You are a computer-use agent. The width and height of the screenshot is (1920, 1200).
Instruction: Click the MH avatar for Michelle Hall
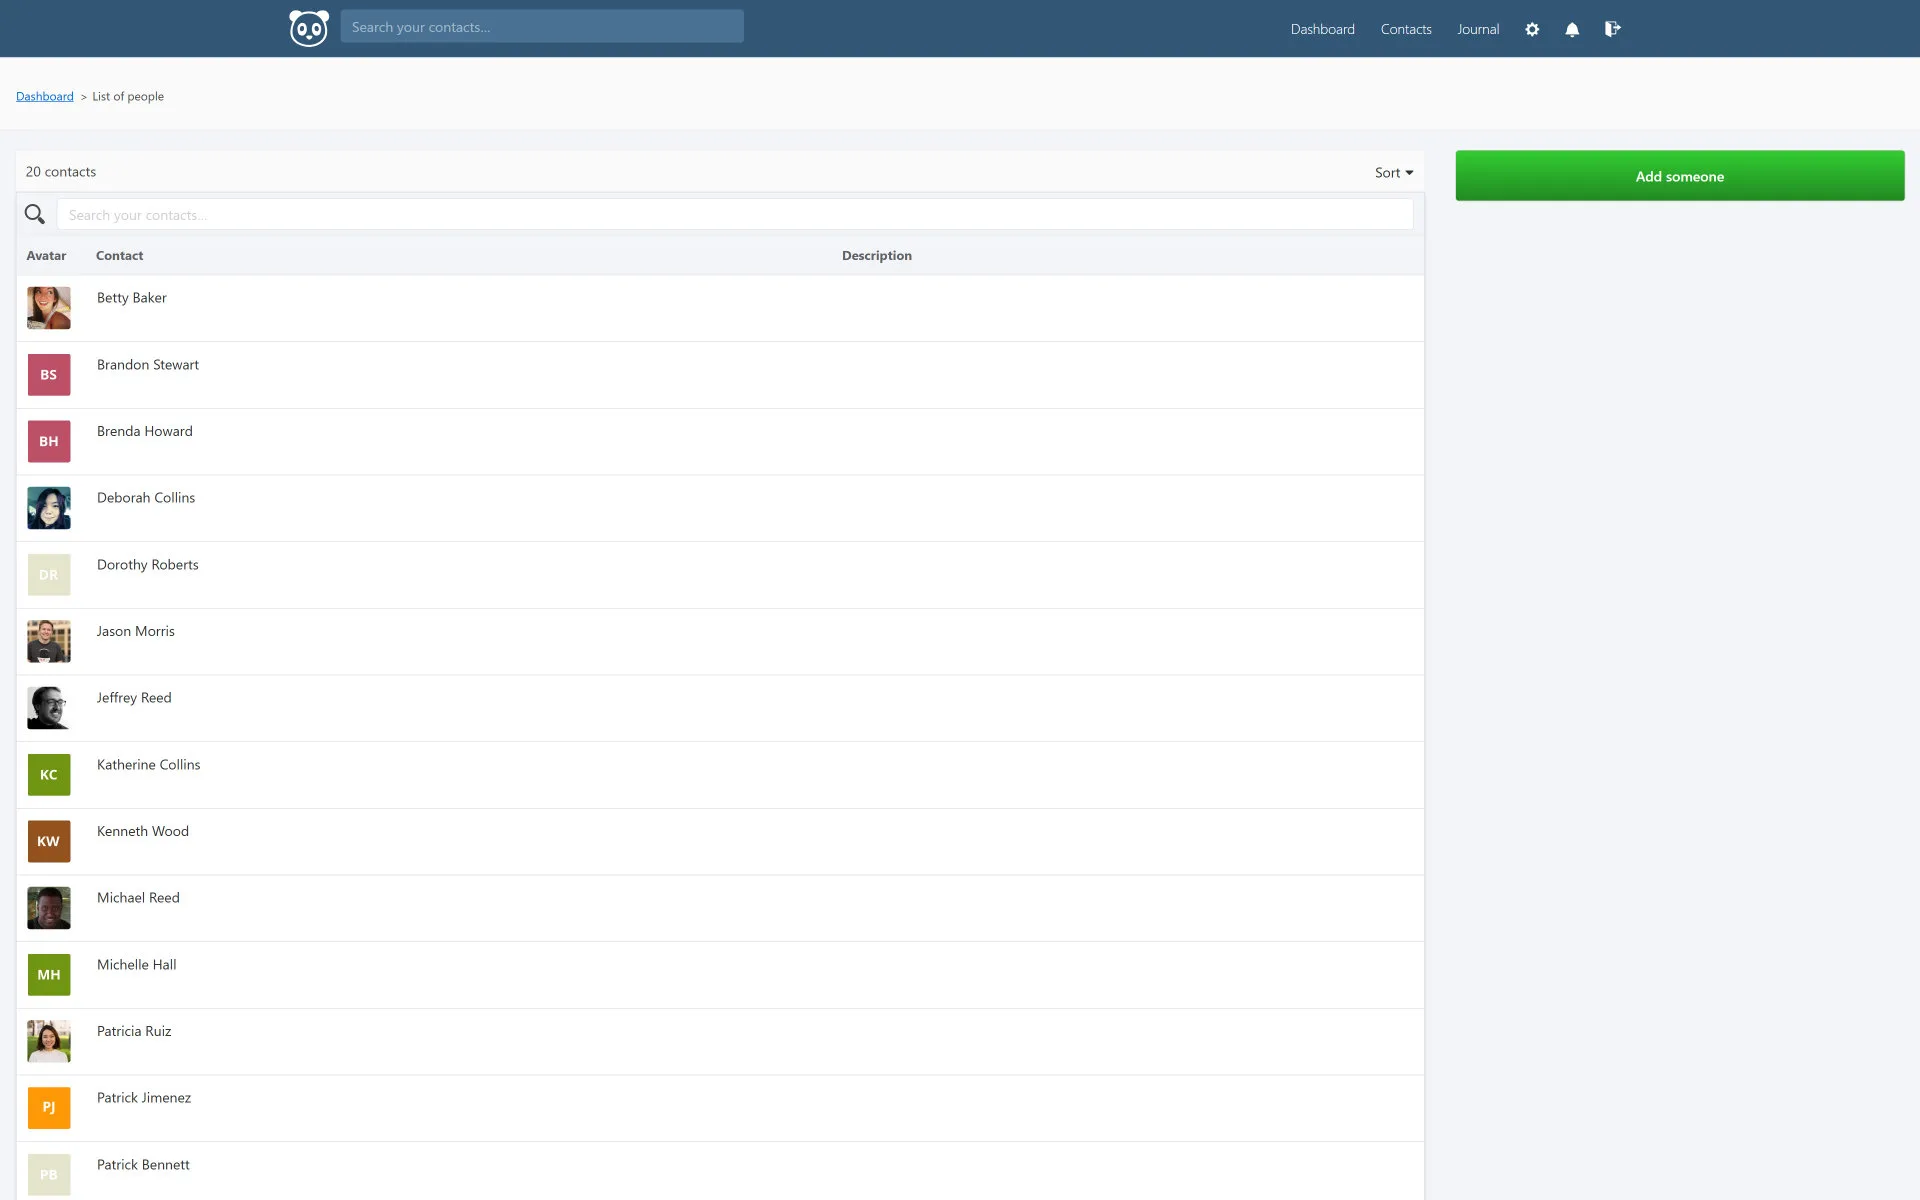[x=49, y=975]
